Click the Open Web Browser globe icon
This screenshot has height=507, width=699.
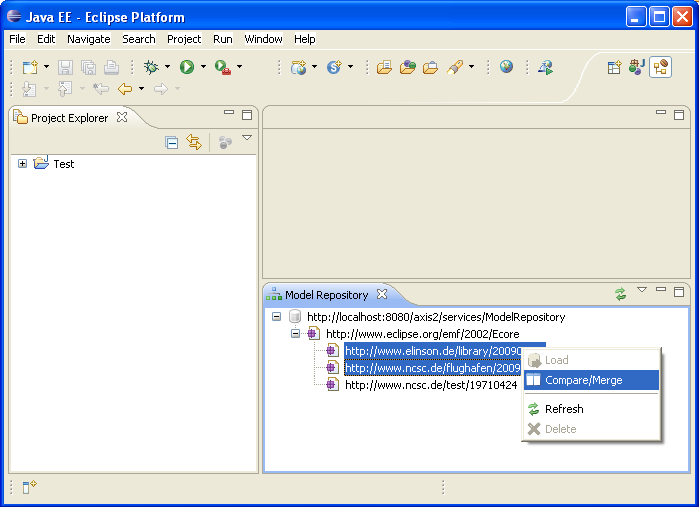click(x=506, y=67)
